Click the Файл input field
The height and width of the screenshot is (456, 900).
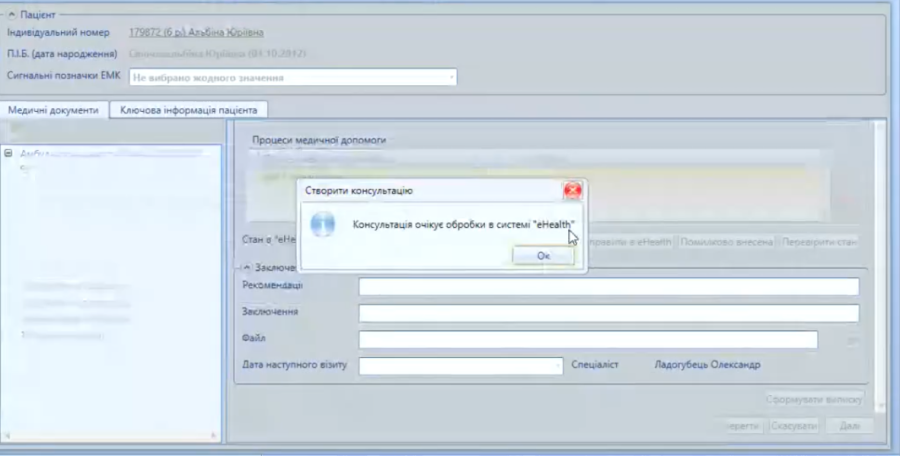coord(588,339)
